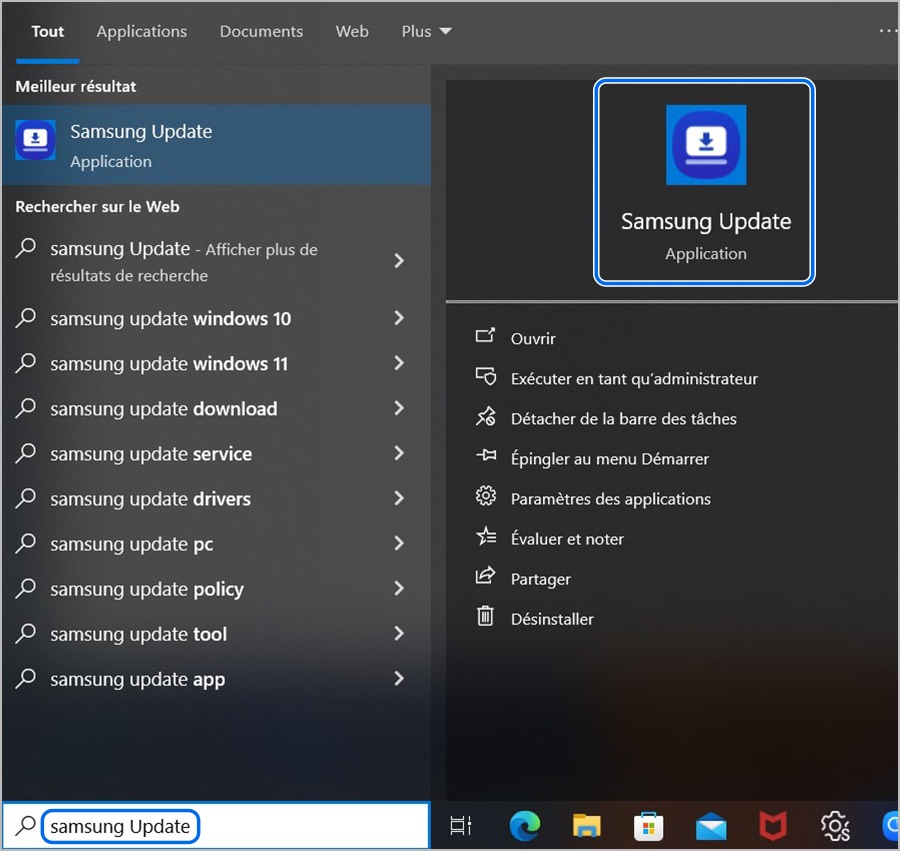Open the Settings gear in taskbar
This screenshot has height=851, width=900.
click(x=834, y=825)
